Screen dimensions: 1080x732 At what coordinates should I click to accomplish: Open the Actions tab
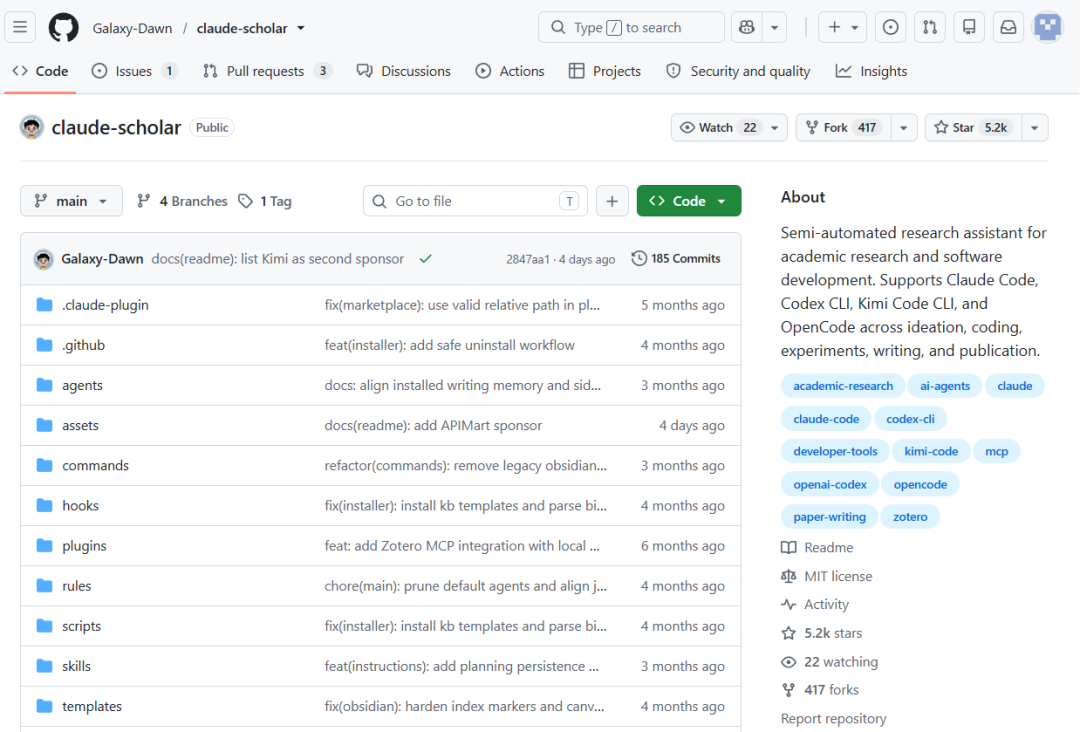[x=510, y=71]
